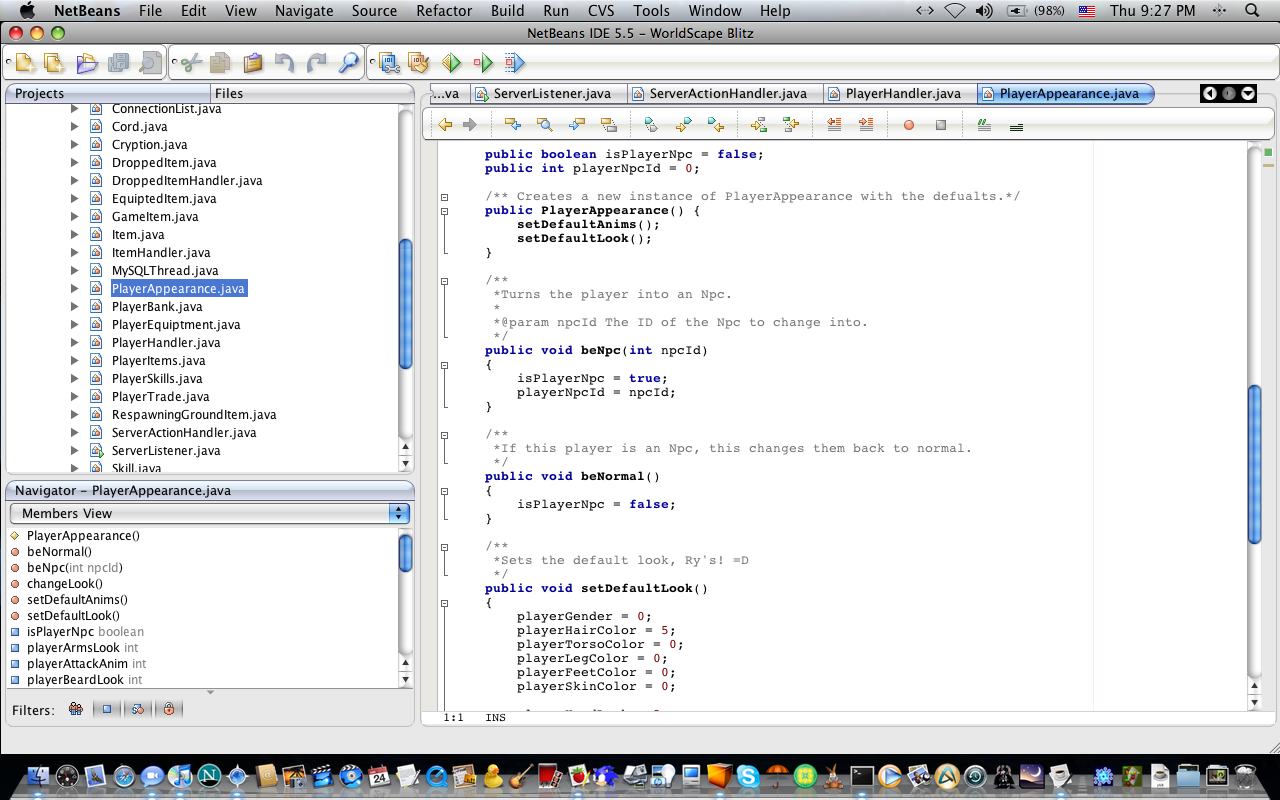Screen dimensions: 1280x800
Task: Click the Navigator scrollbar down arrow
Action: pos(406,680)
